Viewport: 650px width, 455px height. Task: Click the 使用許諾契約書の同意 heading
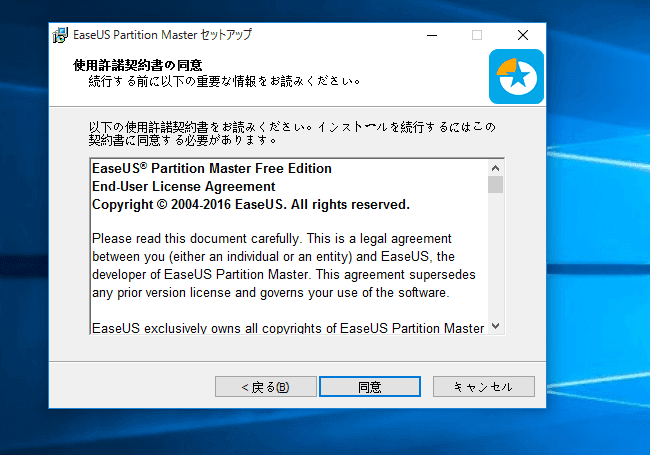[138, 65]
